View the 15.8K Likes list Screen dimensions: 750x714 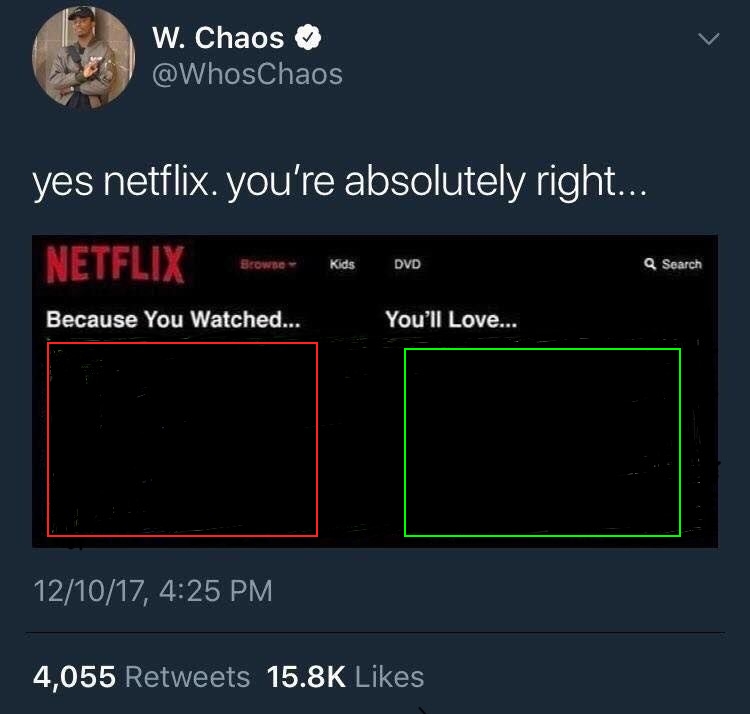[345, 677]
